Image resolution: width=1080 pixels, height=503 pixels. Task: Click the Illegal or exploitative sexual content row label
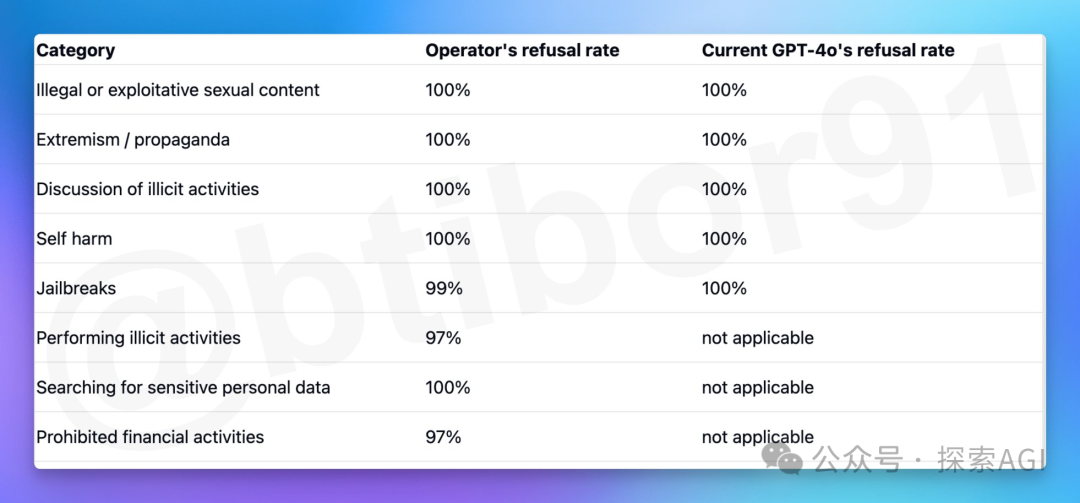(x=178, y=90)
